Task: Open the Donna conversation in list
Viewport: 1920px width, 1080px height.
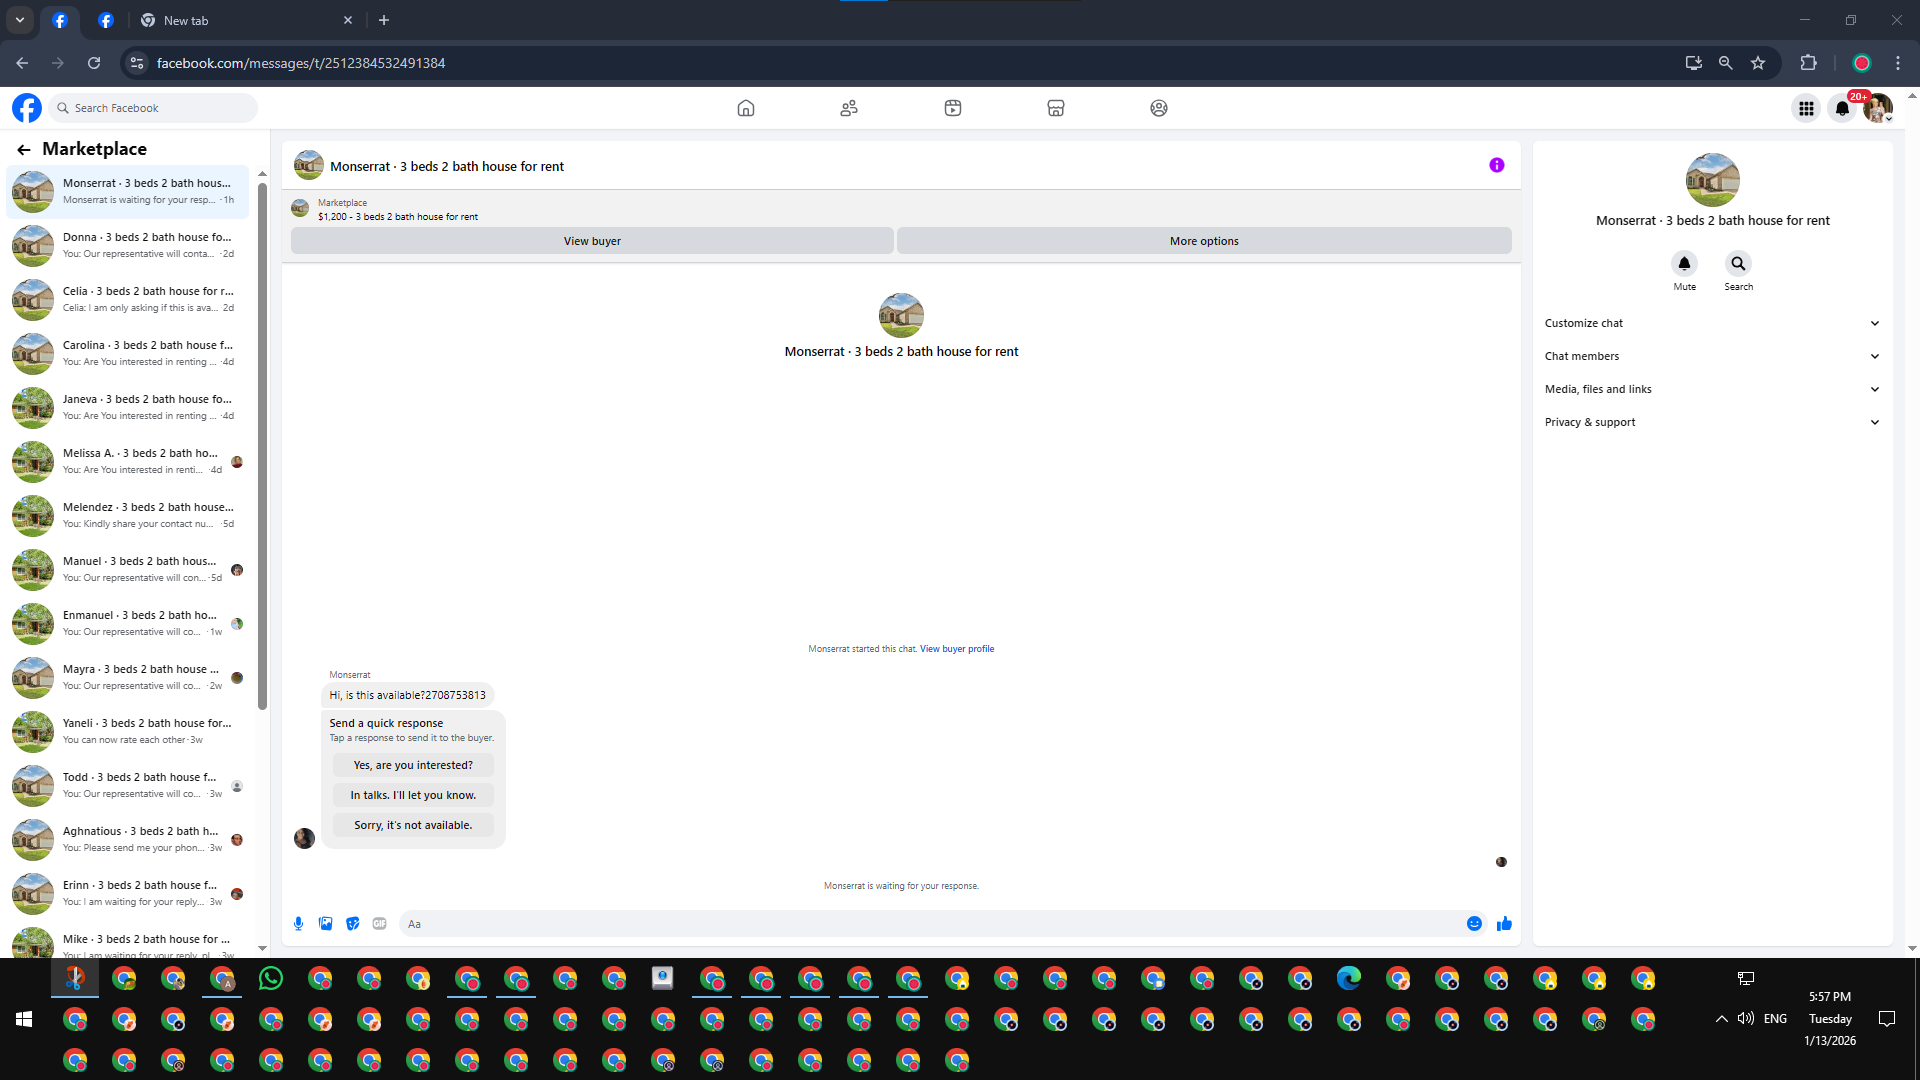Action: pos(130,245)
